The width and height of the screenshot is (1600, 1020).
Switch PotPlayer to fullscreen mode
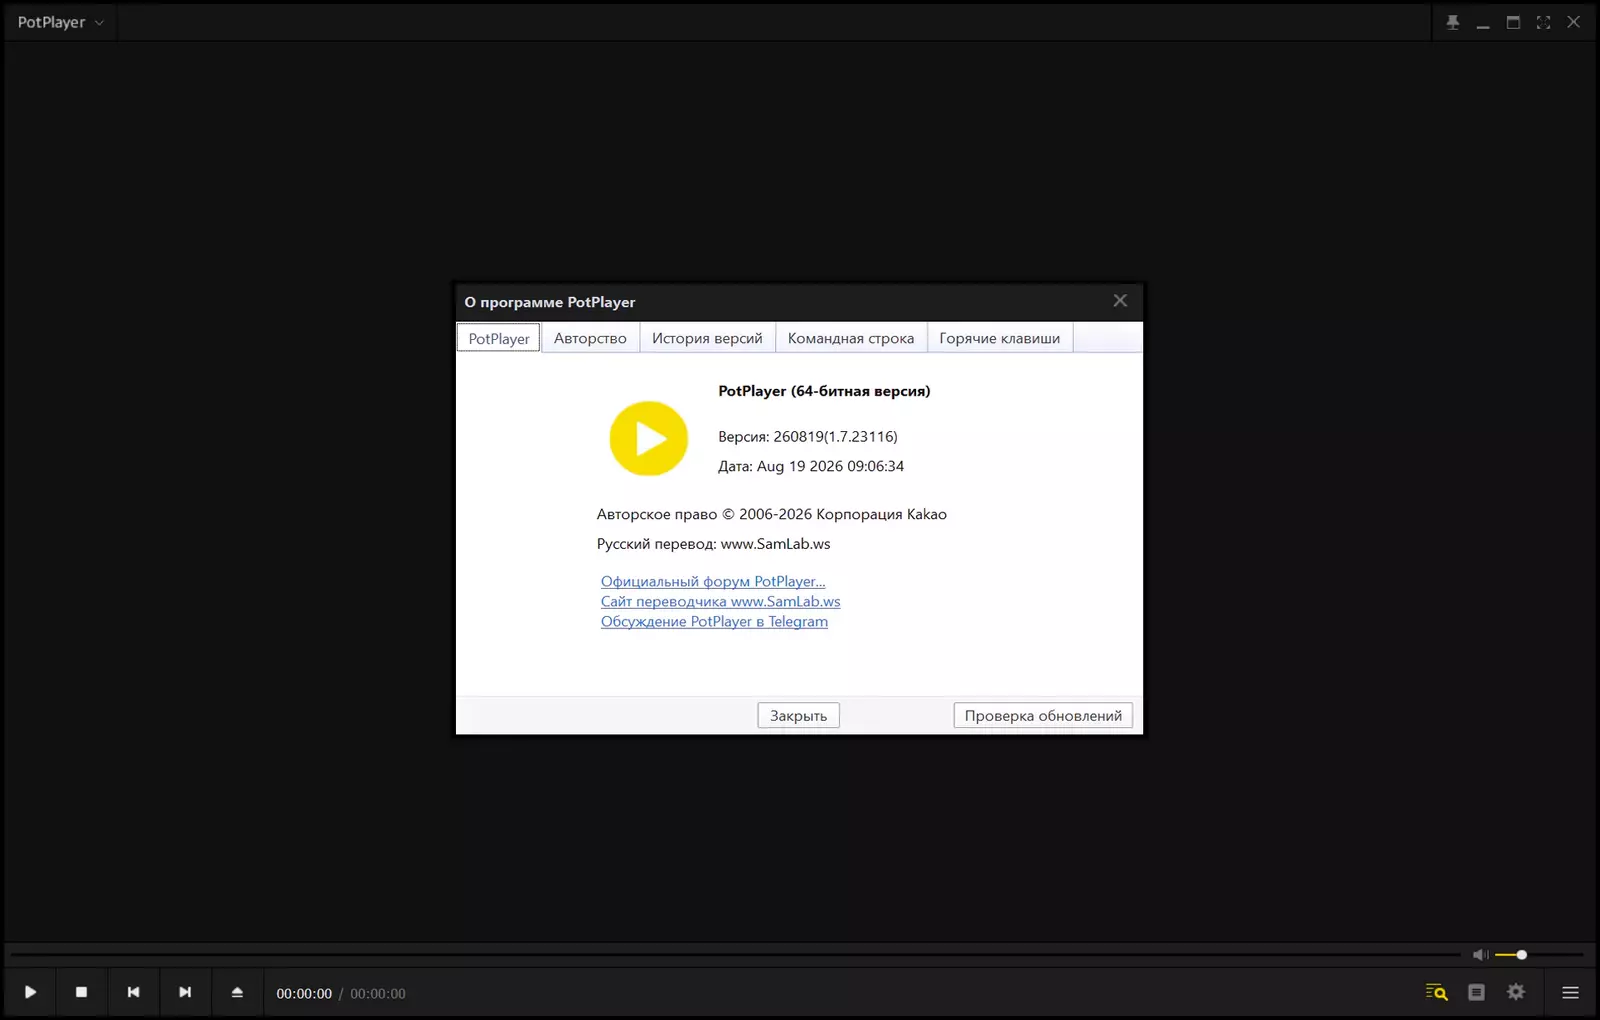coord(1543,22)
